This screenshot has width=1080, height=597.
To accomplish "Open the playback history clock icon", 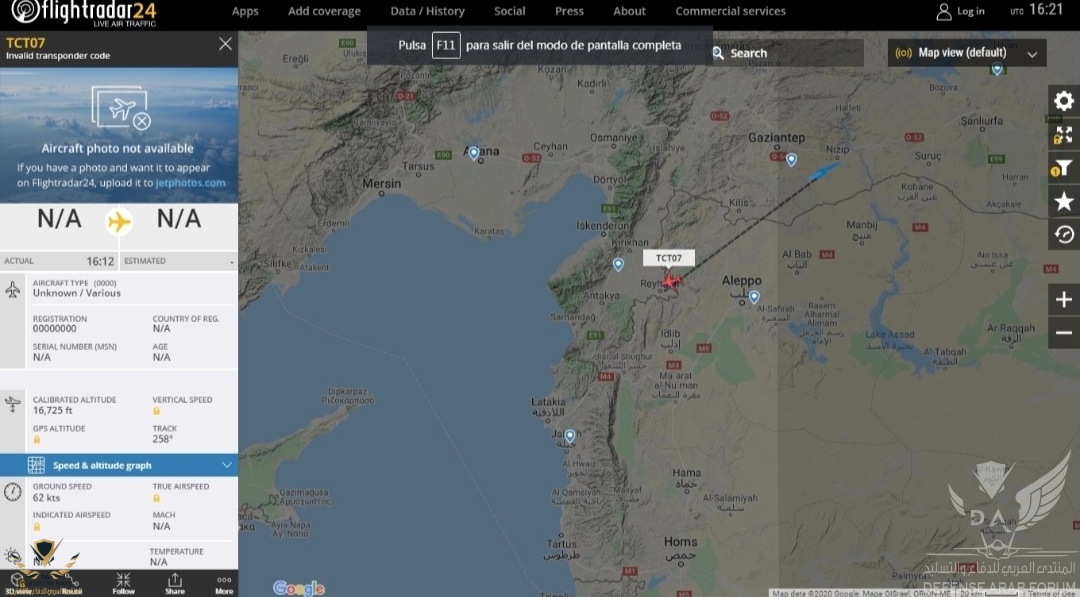I will [1063, 235].
